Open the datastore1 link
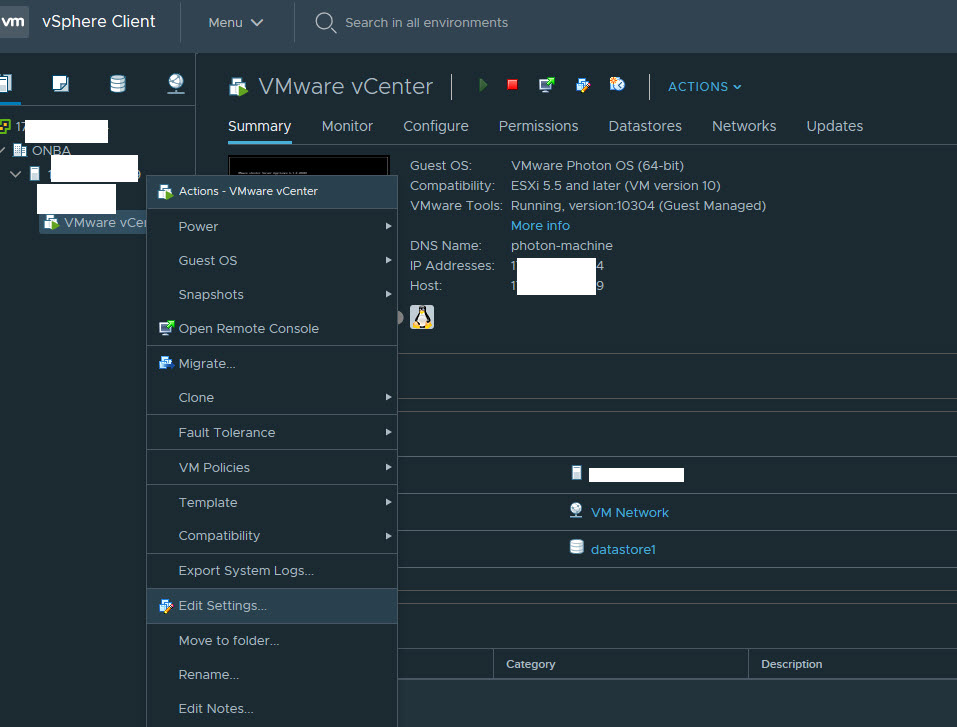Screen dimensions: 957x727 (x=623, y=549)
